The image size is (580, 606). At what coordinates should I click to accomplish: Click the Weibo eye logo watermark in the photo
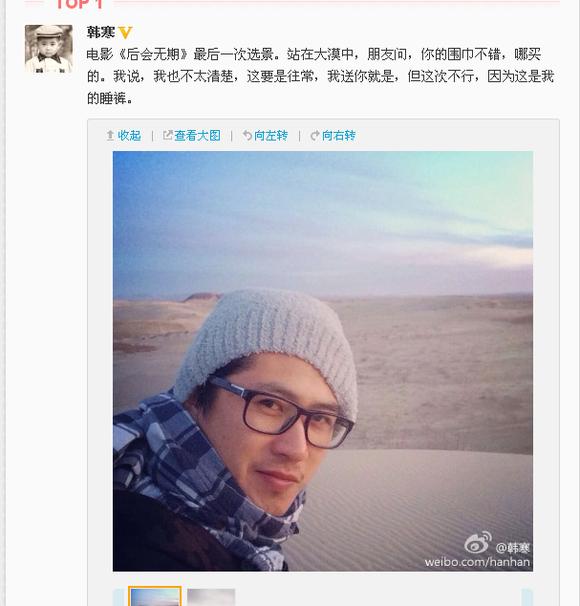pos(478,543)
